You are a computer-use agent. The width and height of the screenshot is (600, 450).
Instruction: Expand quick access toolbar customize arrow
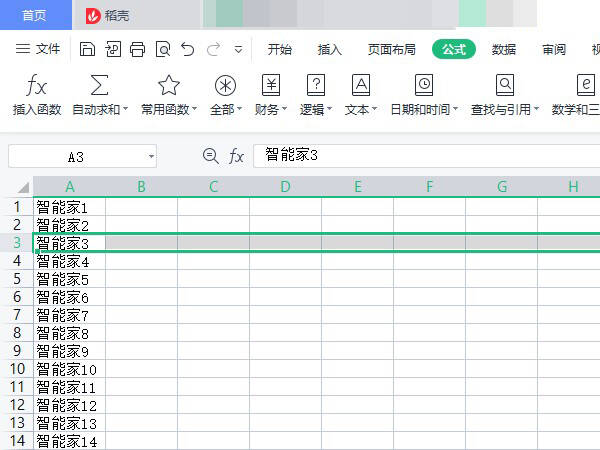coord(238,50)
